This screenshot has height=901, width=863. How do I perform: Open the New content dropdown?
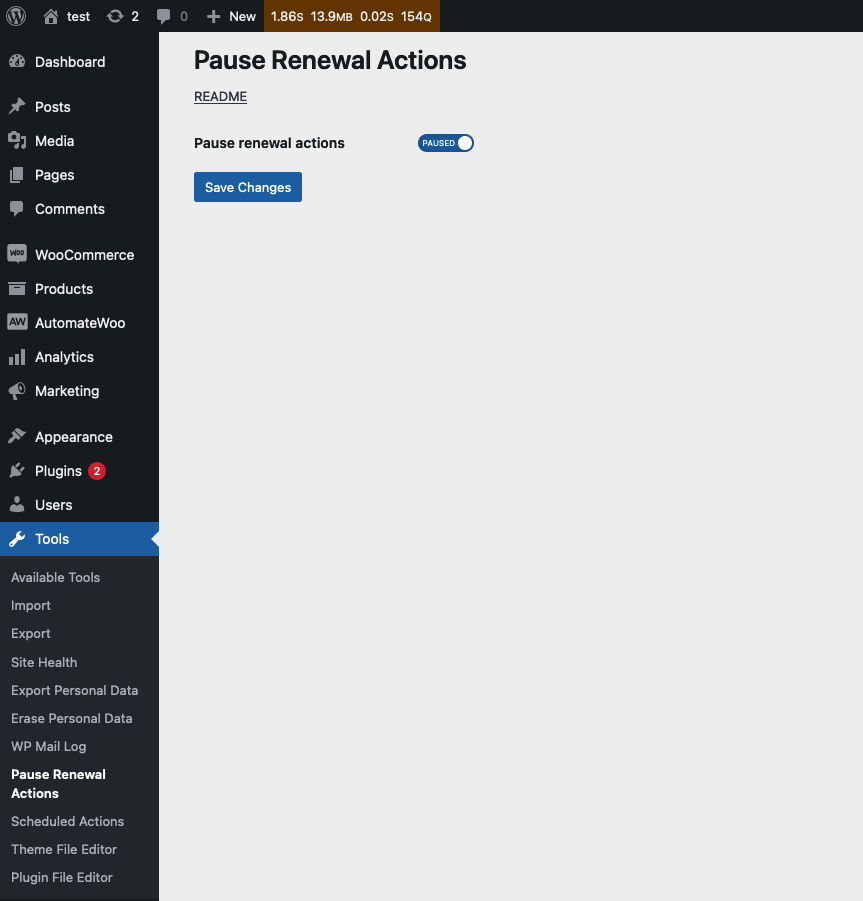231,16
